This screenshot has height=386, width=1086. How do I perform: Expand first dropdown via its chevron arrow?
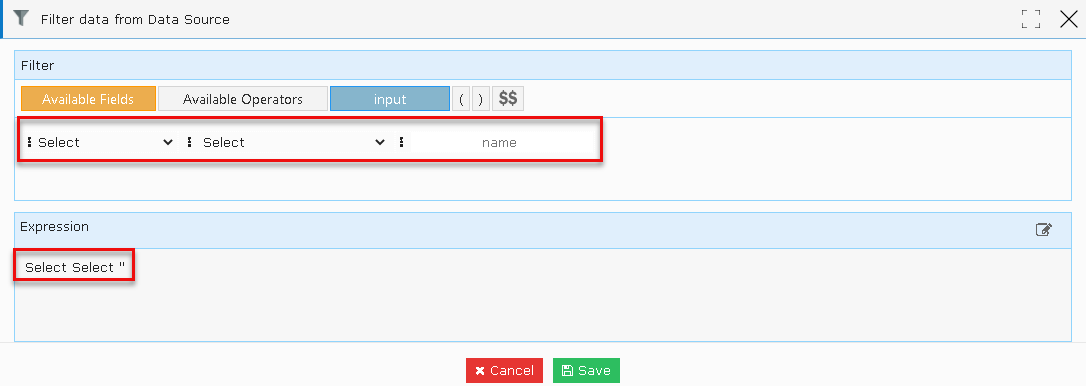(167, 142)
